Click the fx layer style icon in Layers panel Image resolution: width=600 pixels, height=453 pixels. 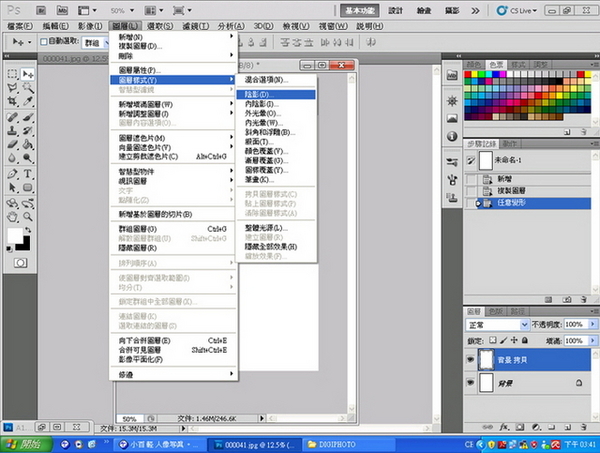pos(504,427)
